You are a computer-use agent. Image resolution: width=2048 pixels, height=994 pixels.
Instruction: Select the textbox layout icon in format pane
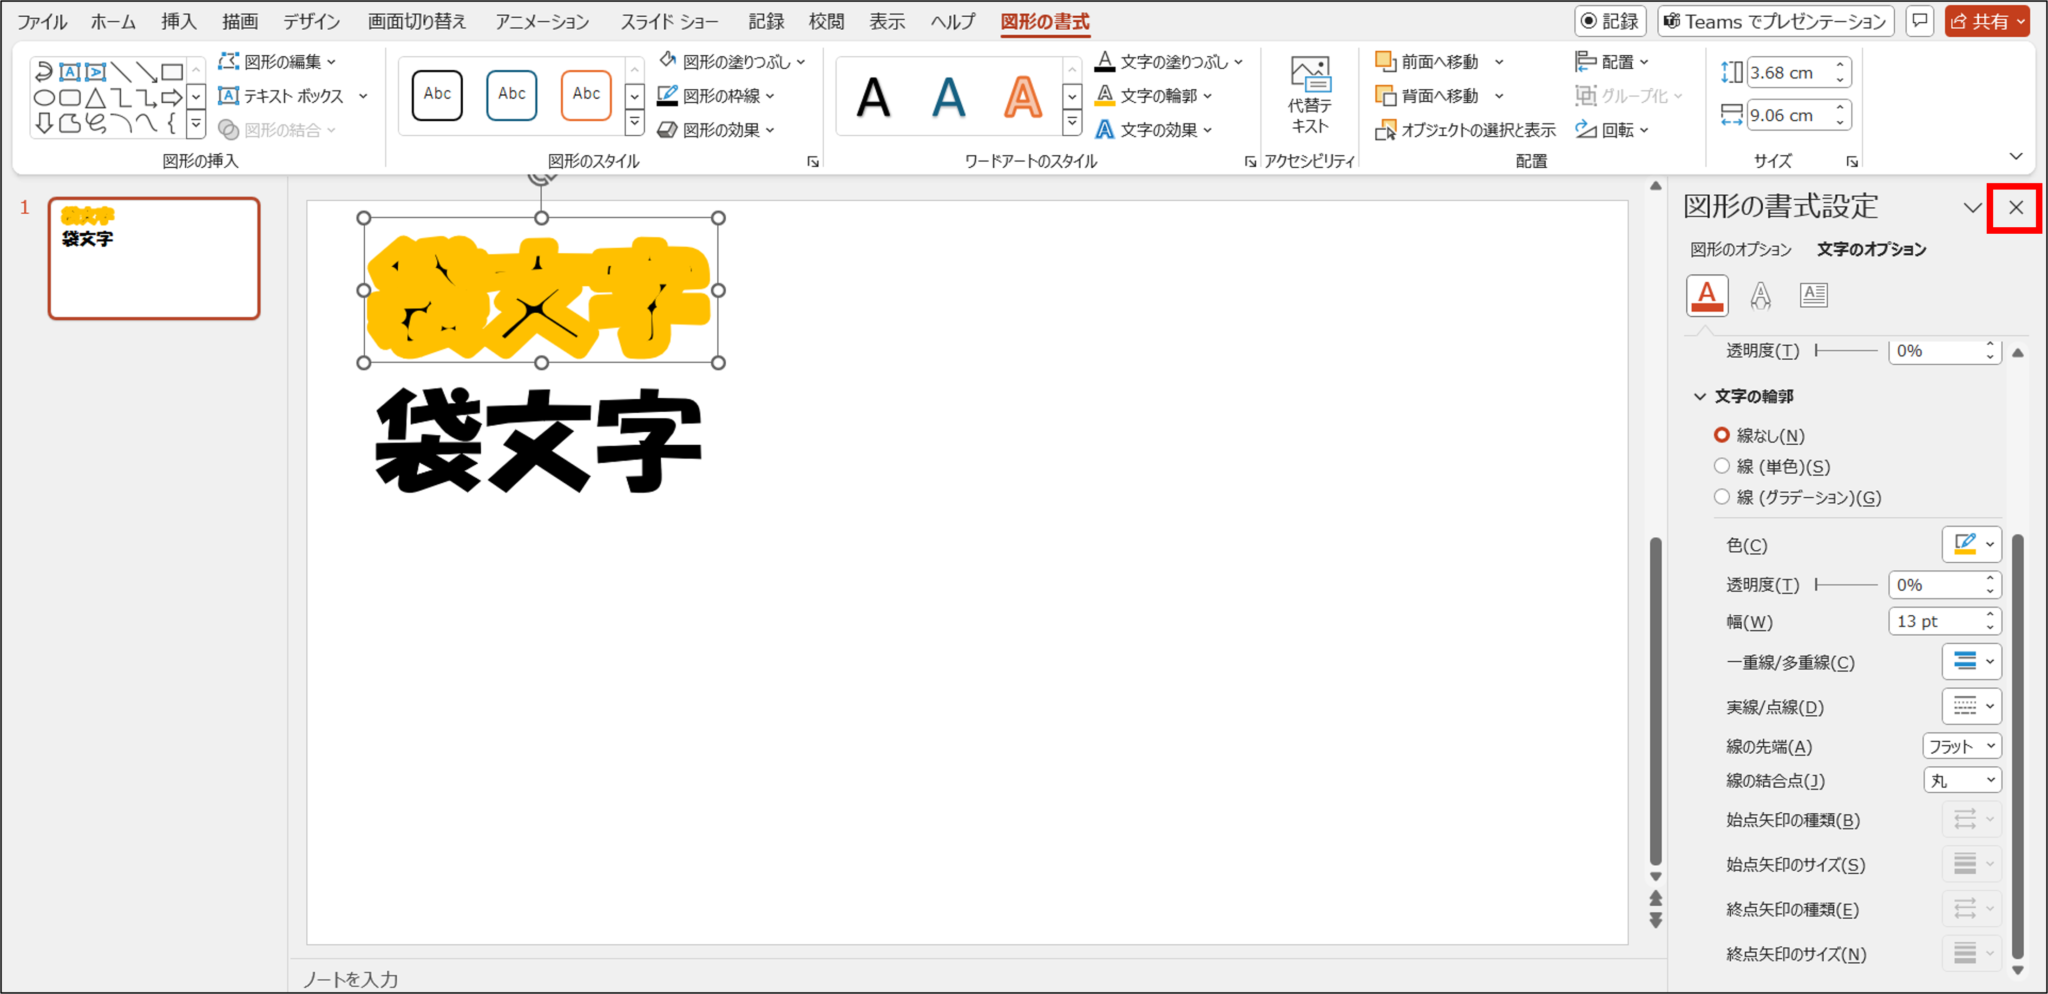click(1813, 295)
